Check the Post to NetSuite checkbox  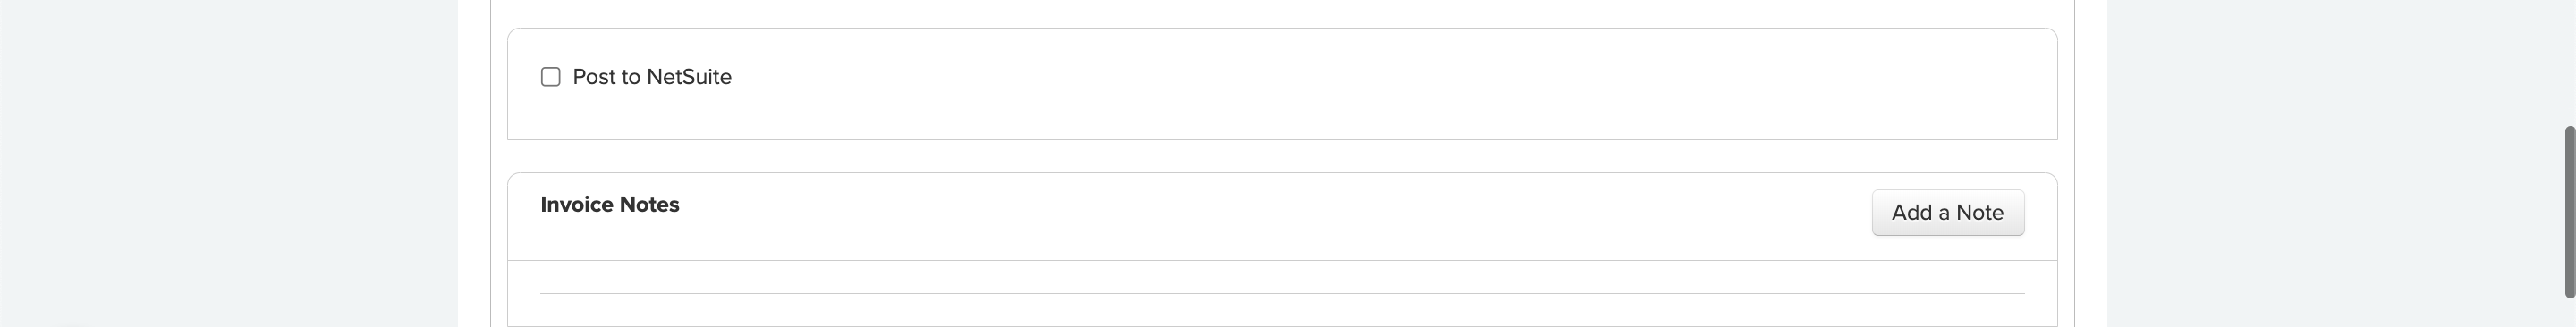550,77
